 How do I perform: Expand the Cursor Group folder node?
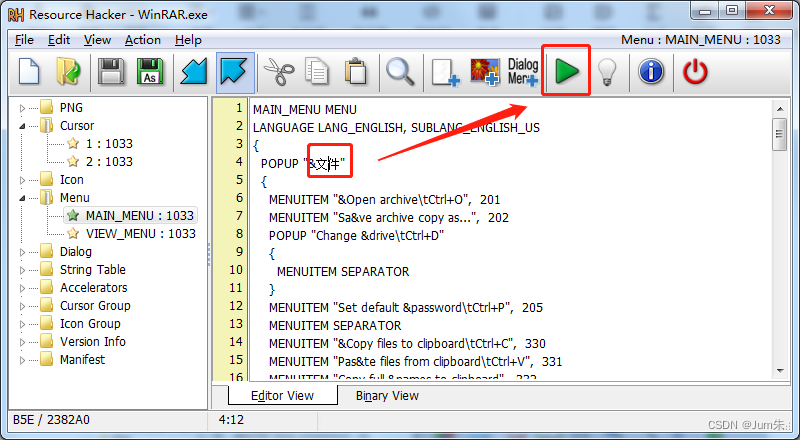coord(22,306)
